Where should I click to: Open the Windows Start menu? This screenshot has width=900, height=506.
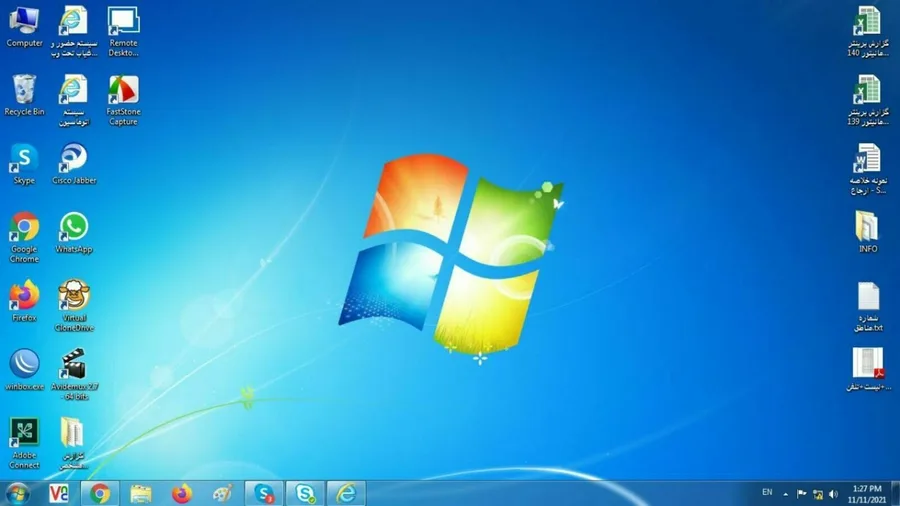pos(18,493)
